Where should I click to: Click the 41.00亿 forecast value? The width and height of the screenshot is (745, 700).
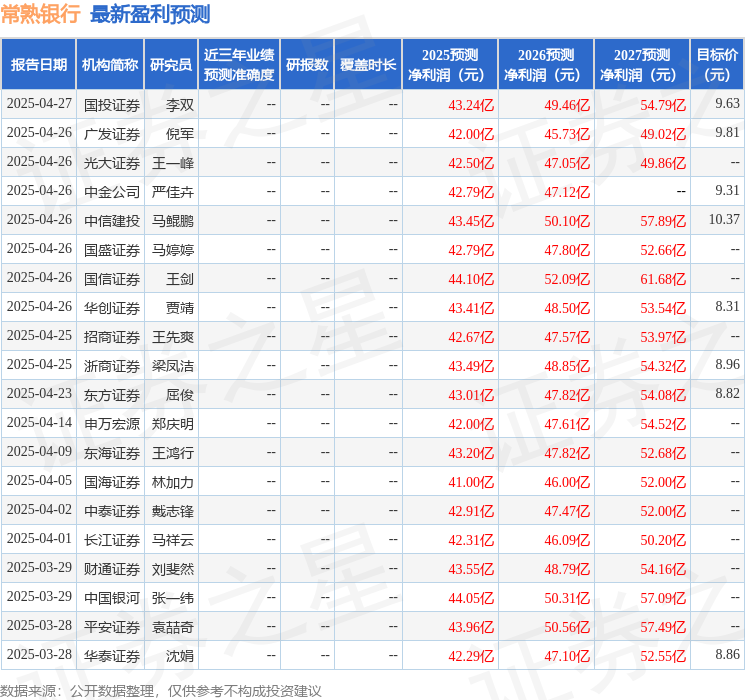click(x=471, y=482)
